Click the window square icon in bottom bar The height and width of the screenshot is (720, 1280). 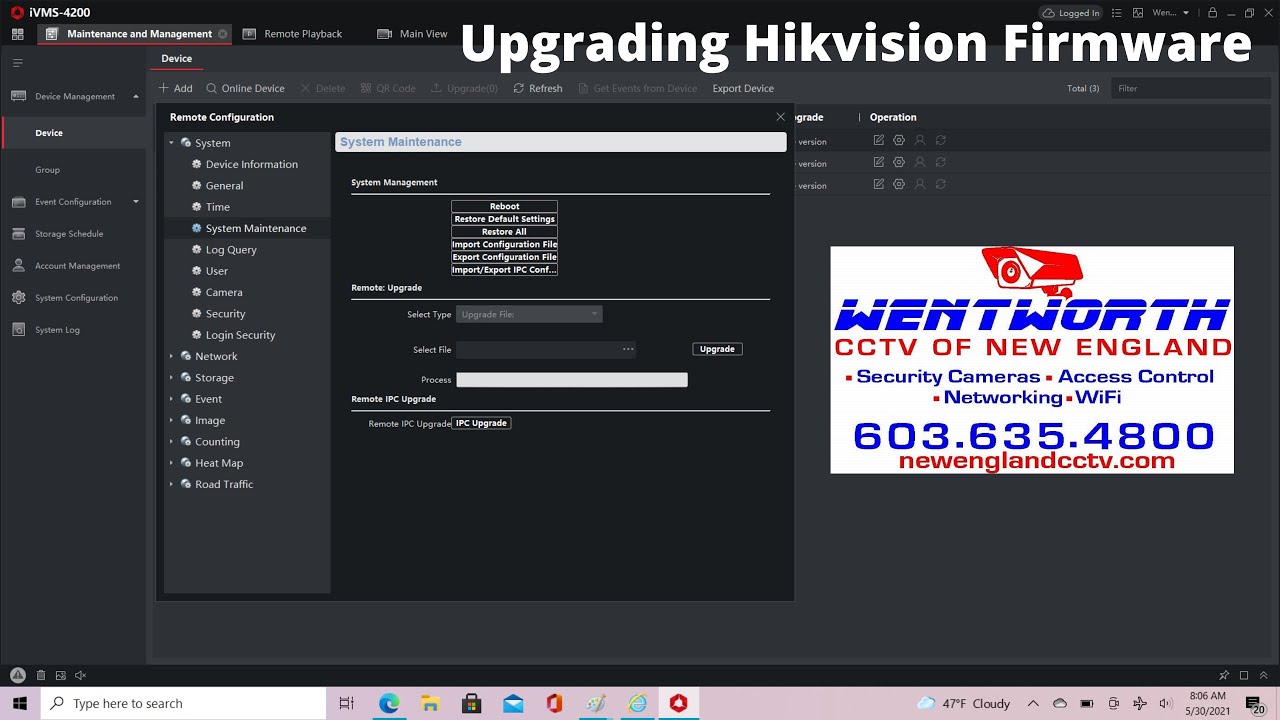pyautogui.click(x=1244, y=676)
